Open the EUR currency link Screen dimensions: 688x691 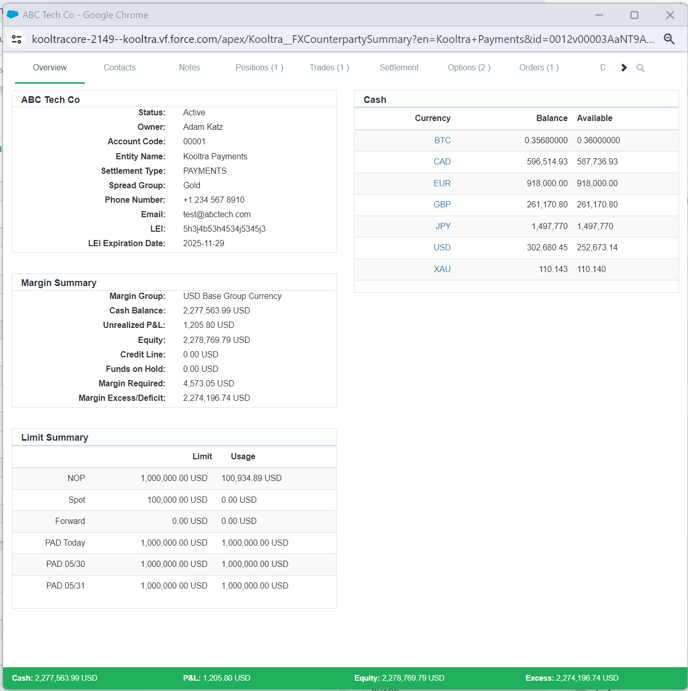[x=442, y=184]
